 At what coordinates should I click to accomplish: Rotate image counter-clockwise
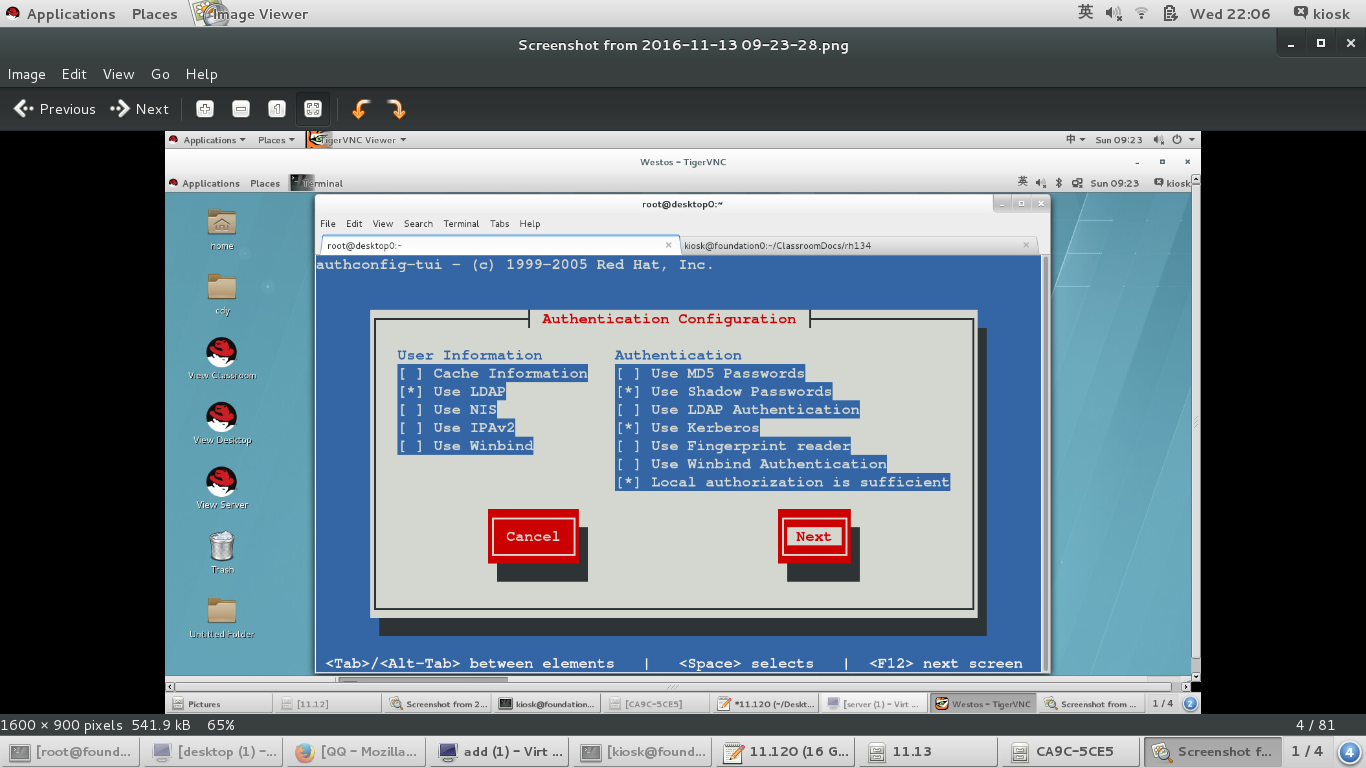pos(361,109)
